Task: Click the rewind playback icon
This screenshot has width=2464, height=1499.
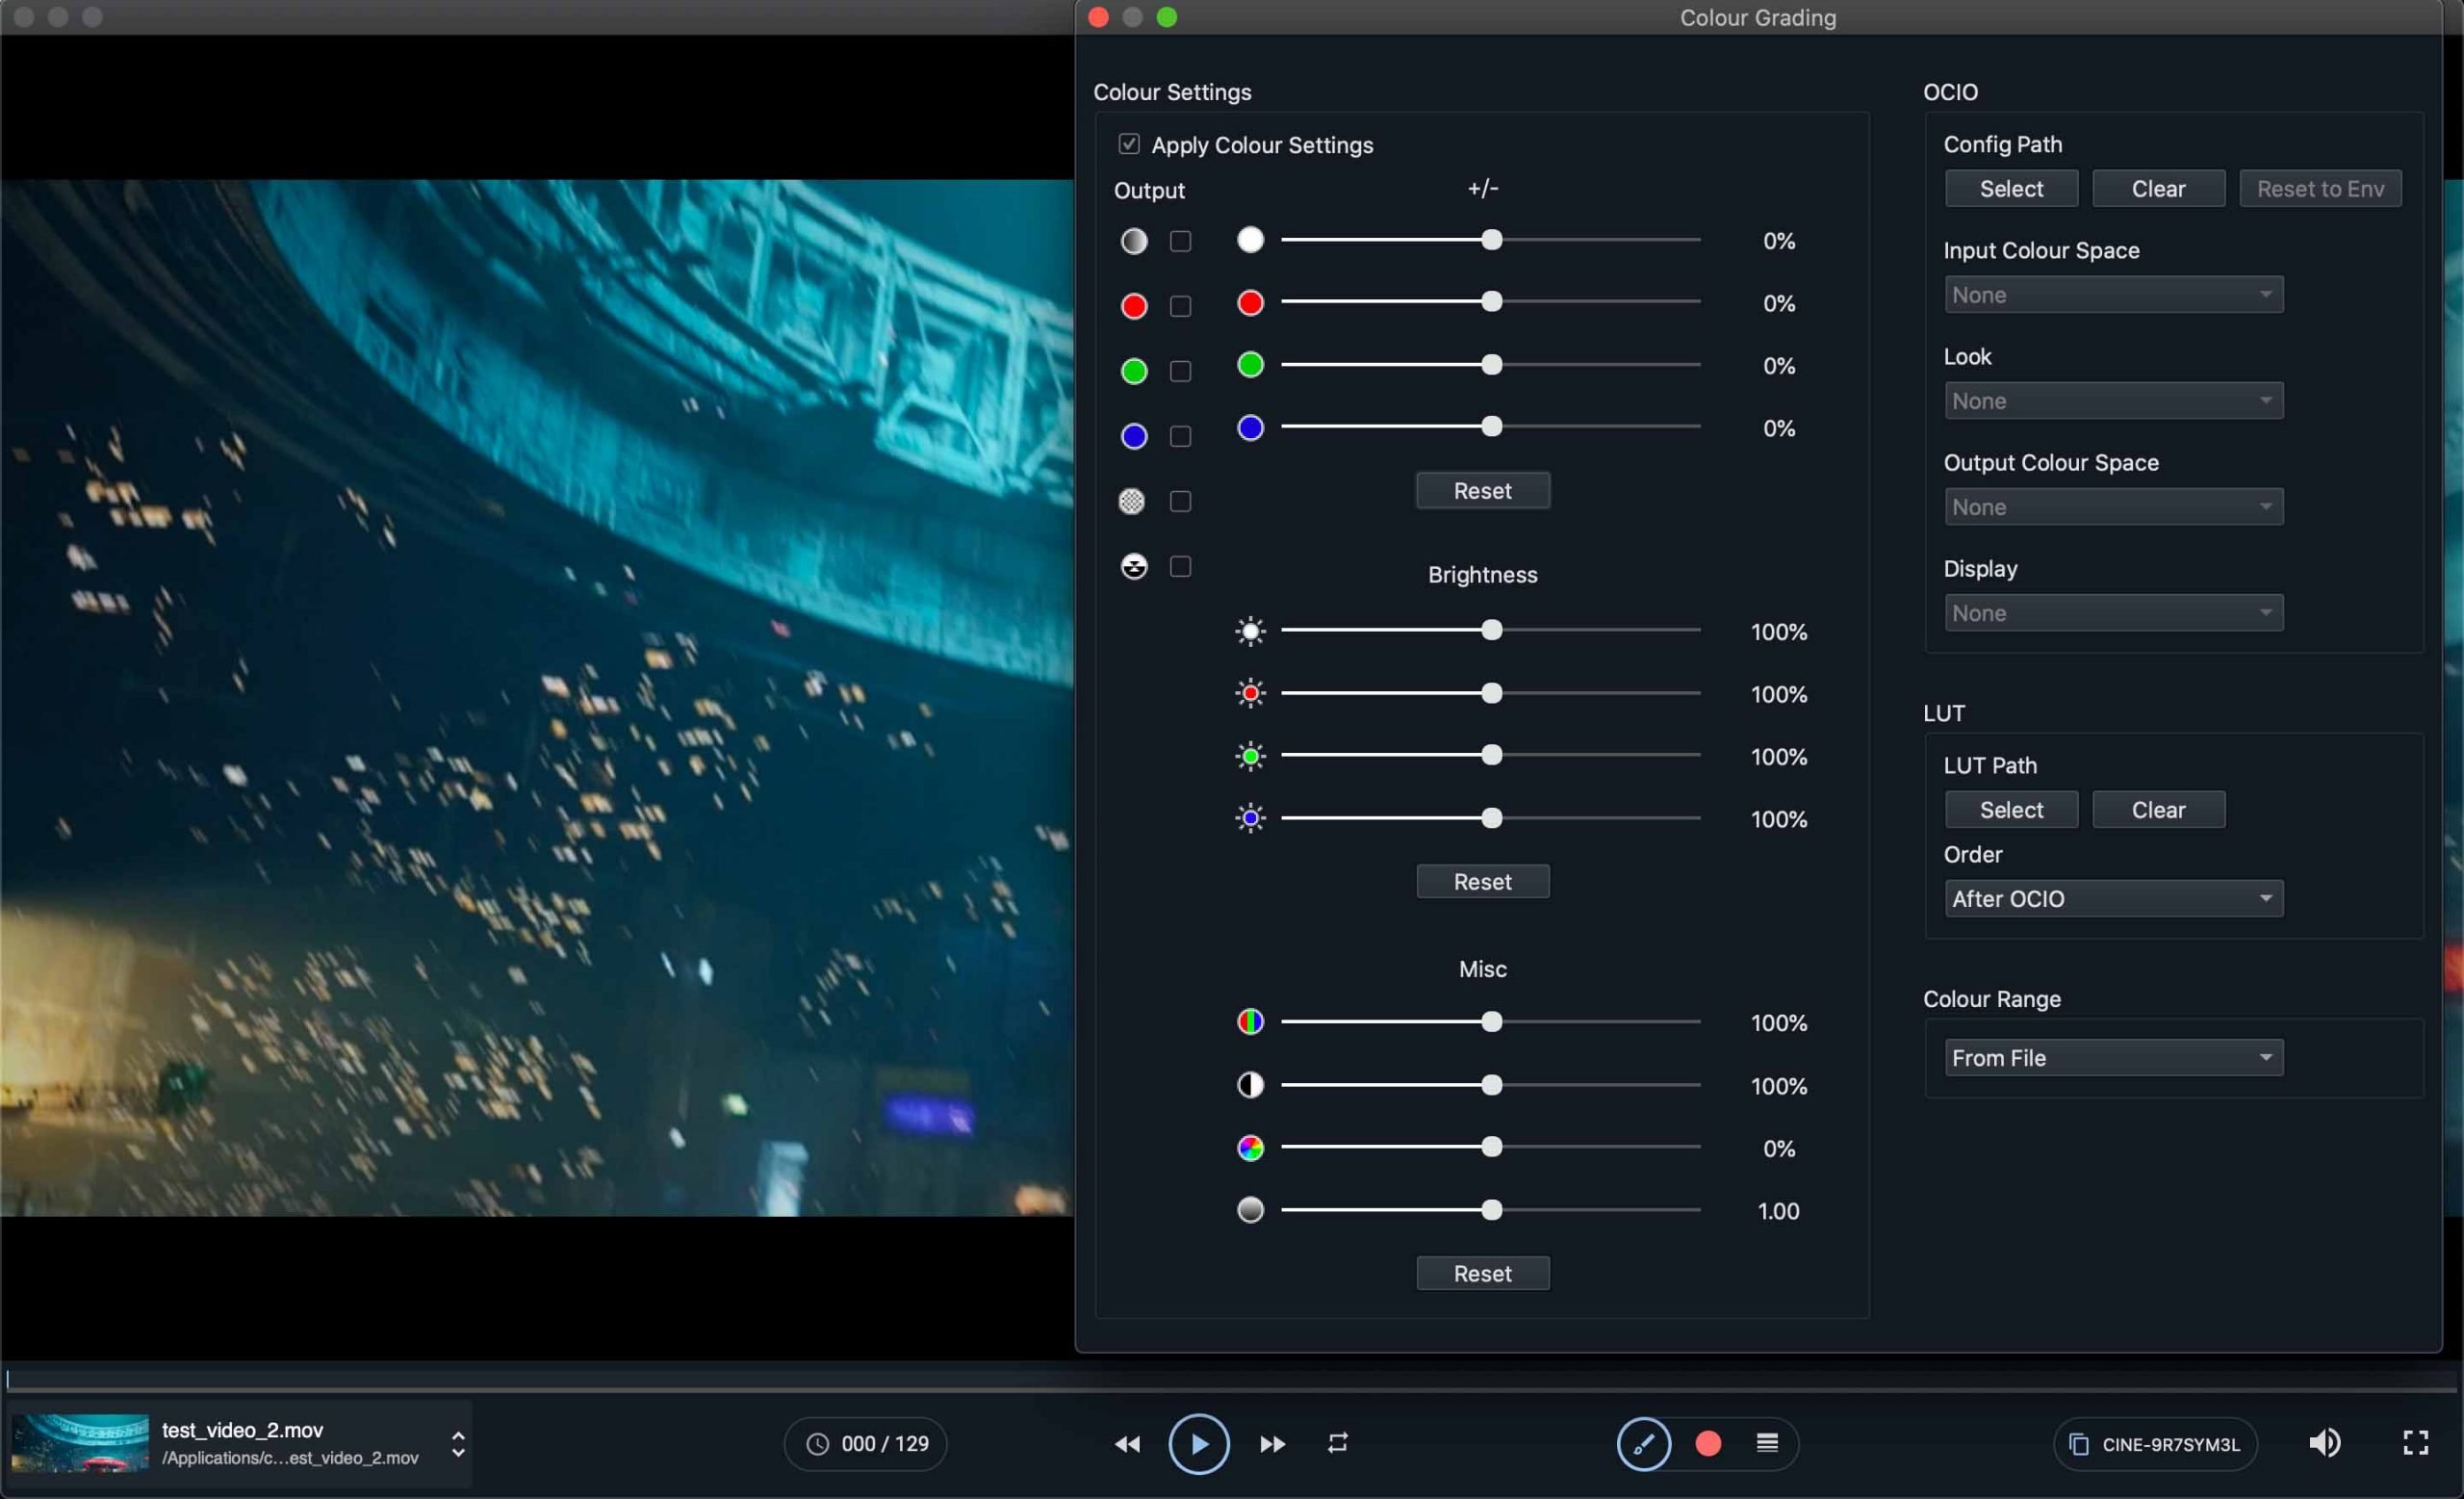Action: click(1127, 1443)
